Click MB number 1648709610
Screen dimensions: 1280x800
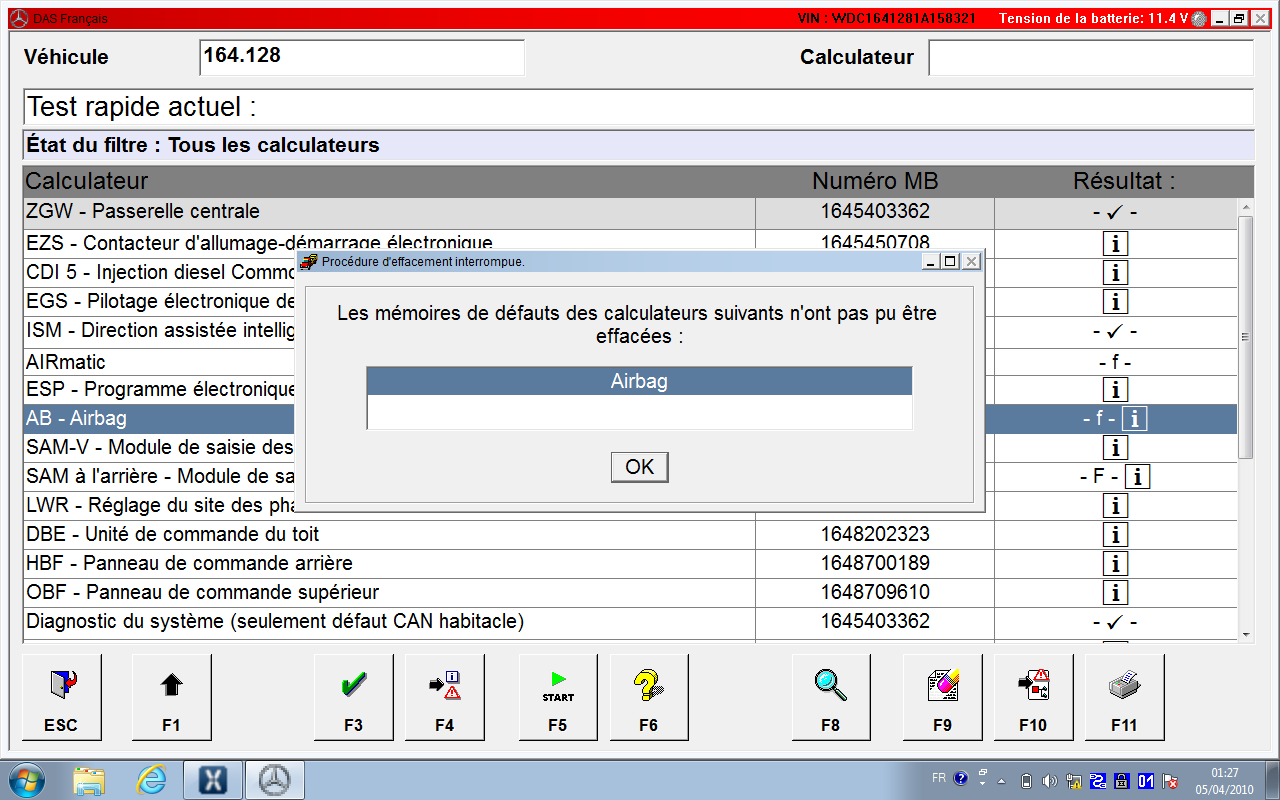875,592
